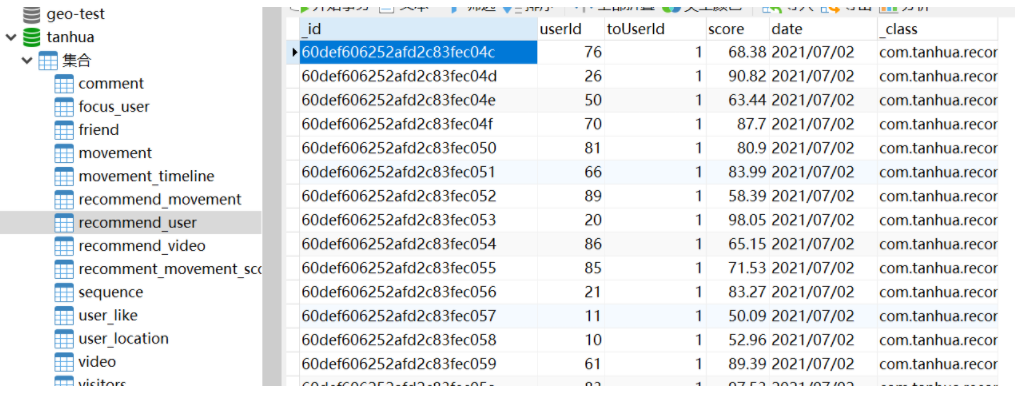Select cell 60def606252afd2c83fec053
Image resolution: width=1015 pixels, height=396 pixels.
418,220
